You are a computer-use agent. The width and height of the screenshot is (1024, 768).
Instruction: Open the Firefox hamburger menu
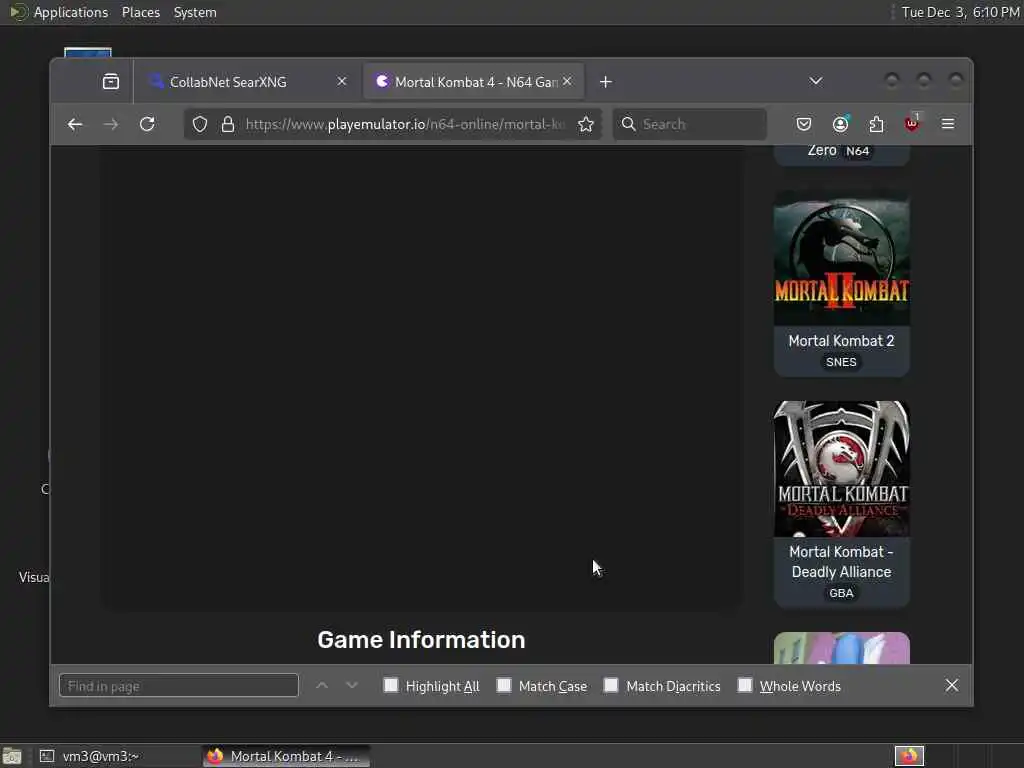[x=948, y=124]
